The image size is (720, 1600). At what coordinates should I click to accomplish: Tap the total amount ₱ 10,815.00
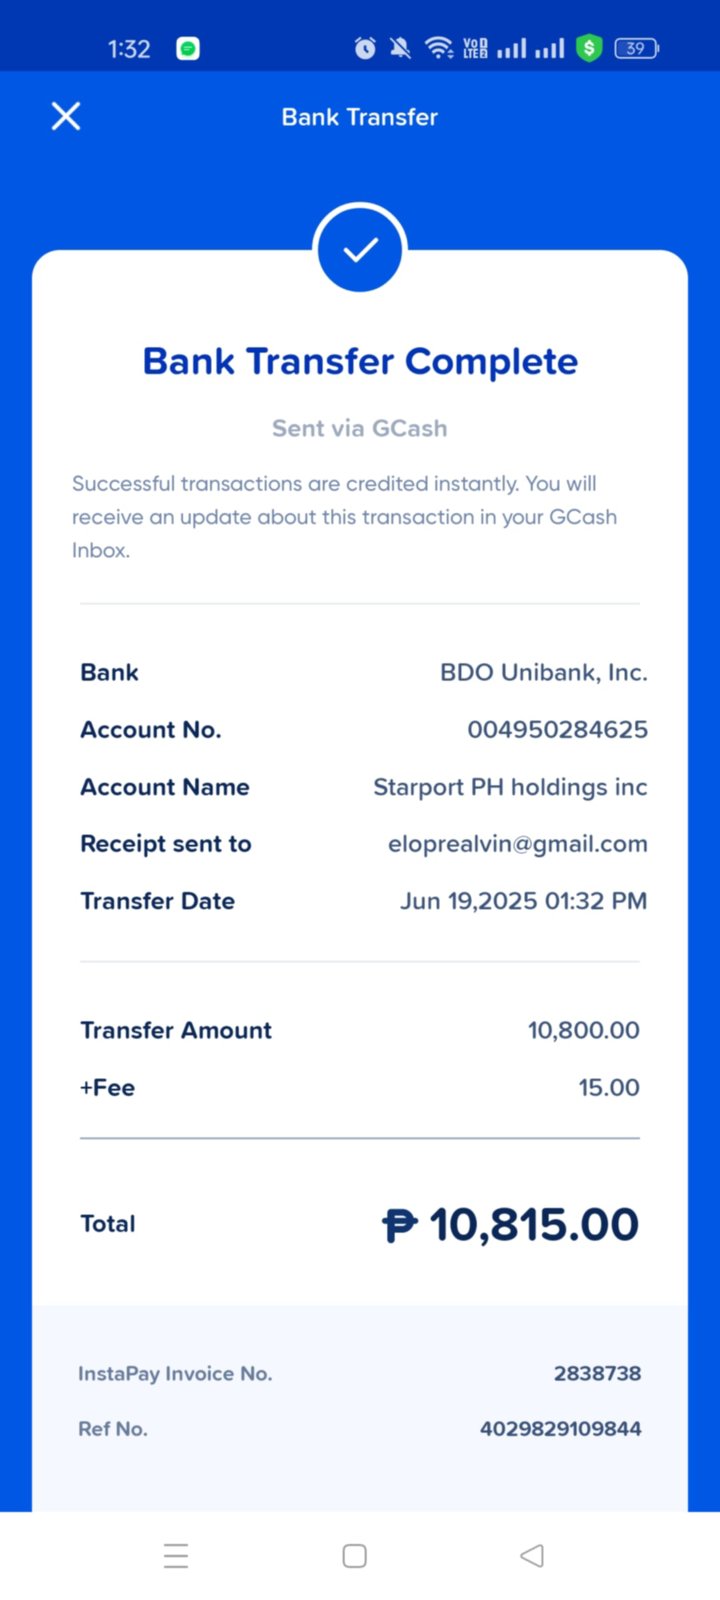(510, 1224)
